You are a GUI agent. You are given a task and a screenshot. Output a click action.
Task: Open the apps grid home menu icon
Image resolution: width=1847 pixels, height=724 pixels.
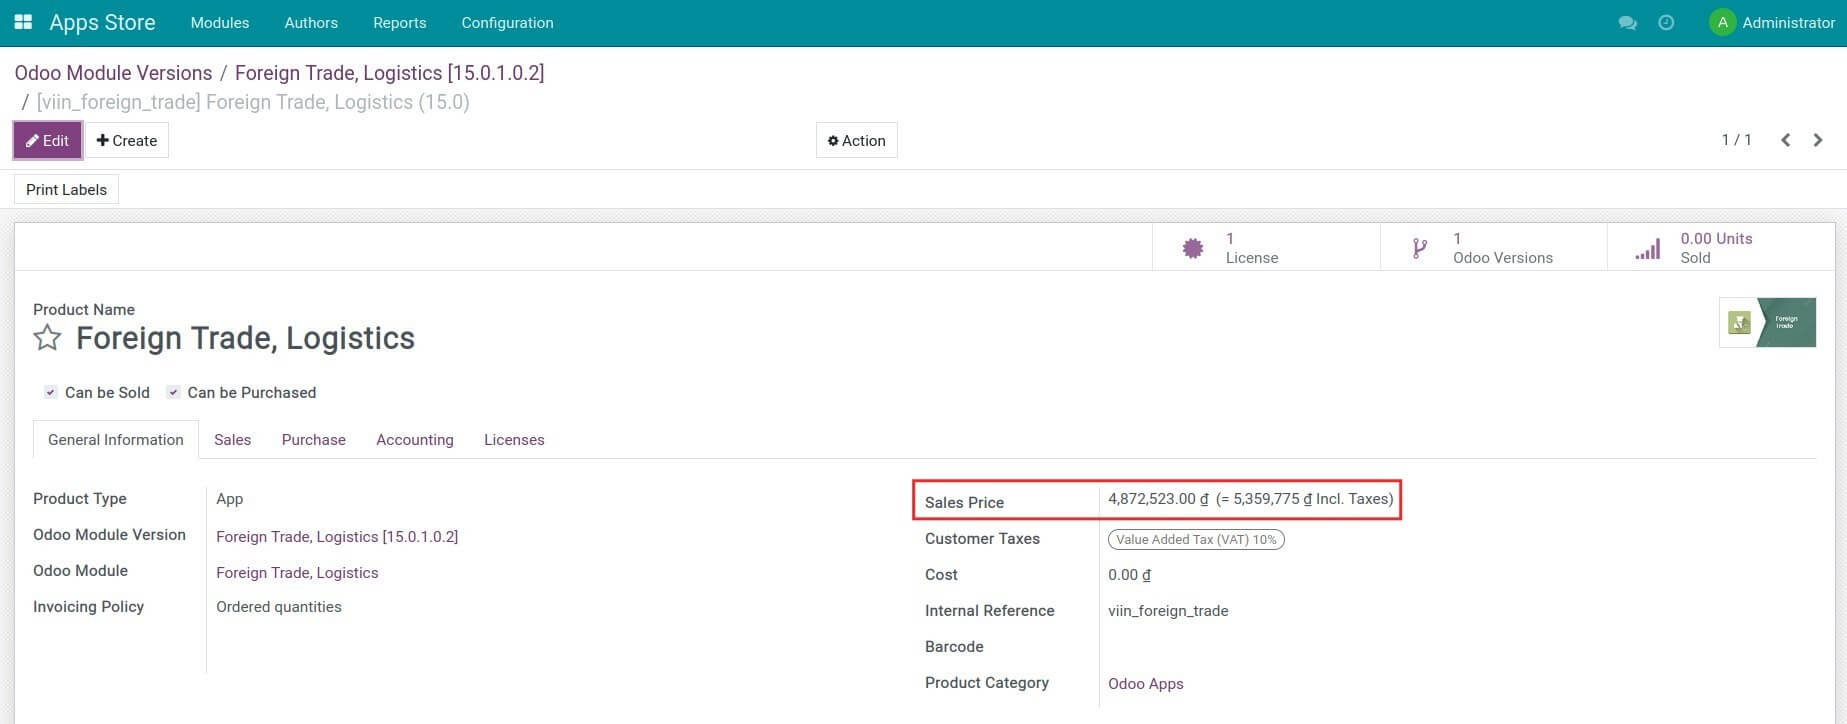point(23,22)
